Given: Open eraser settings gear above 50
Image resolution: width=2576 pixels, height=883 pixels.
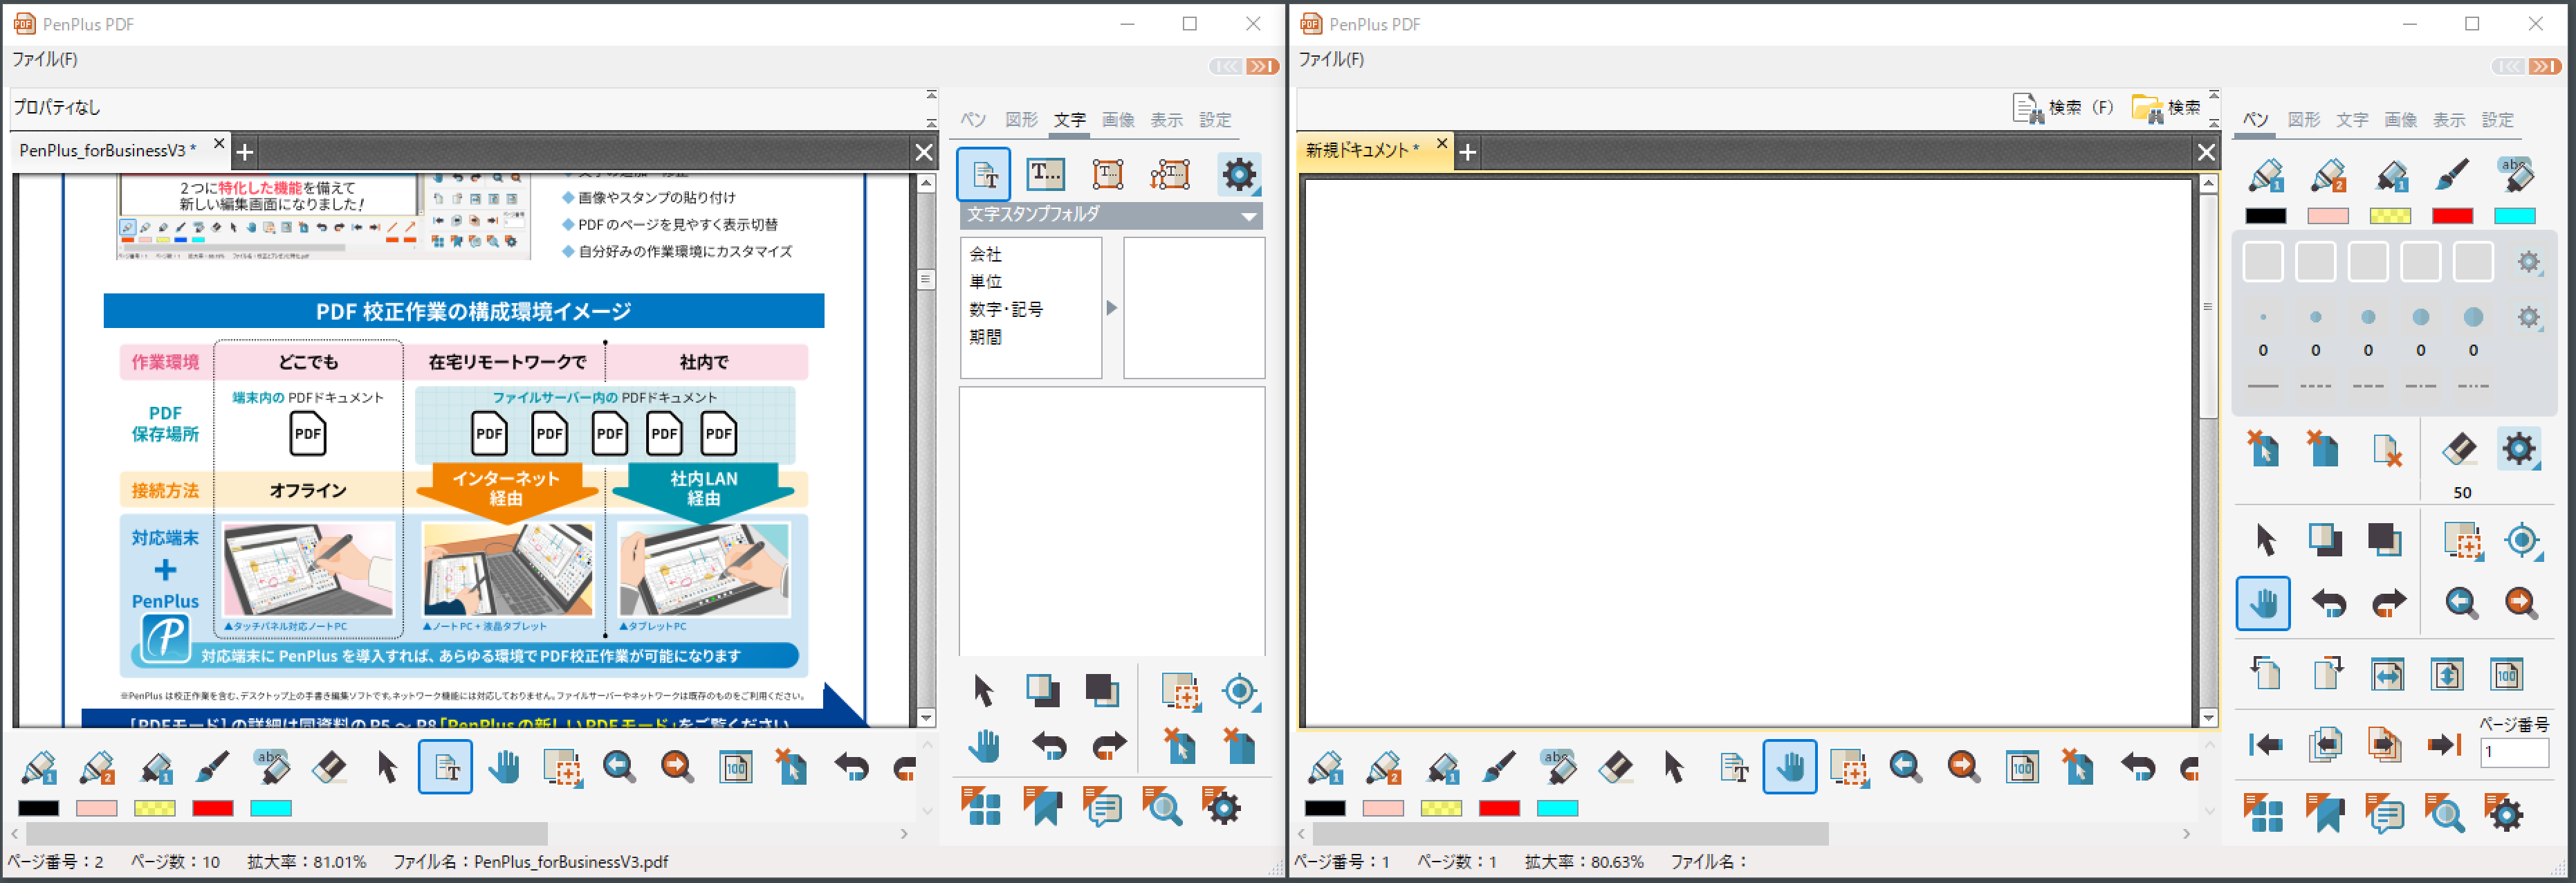Looking at the screenshot, I should tap(2518, 449).
